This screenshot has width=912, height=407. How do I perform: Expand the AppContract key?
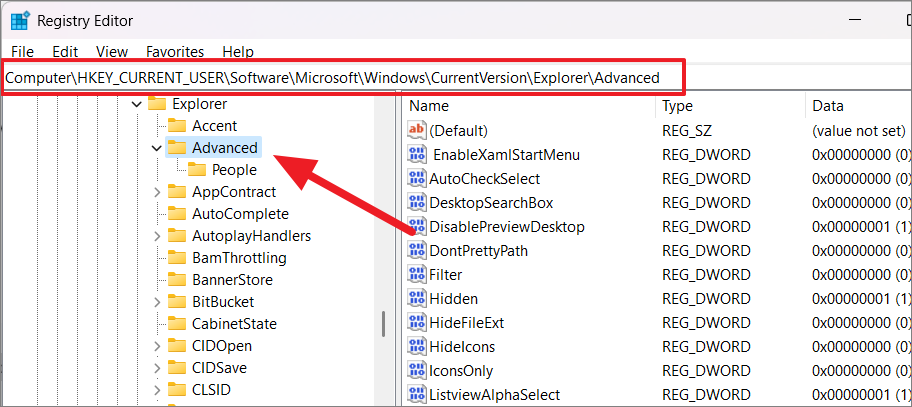tap(156, 192)
